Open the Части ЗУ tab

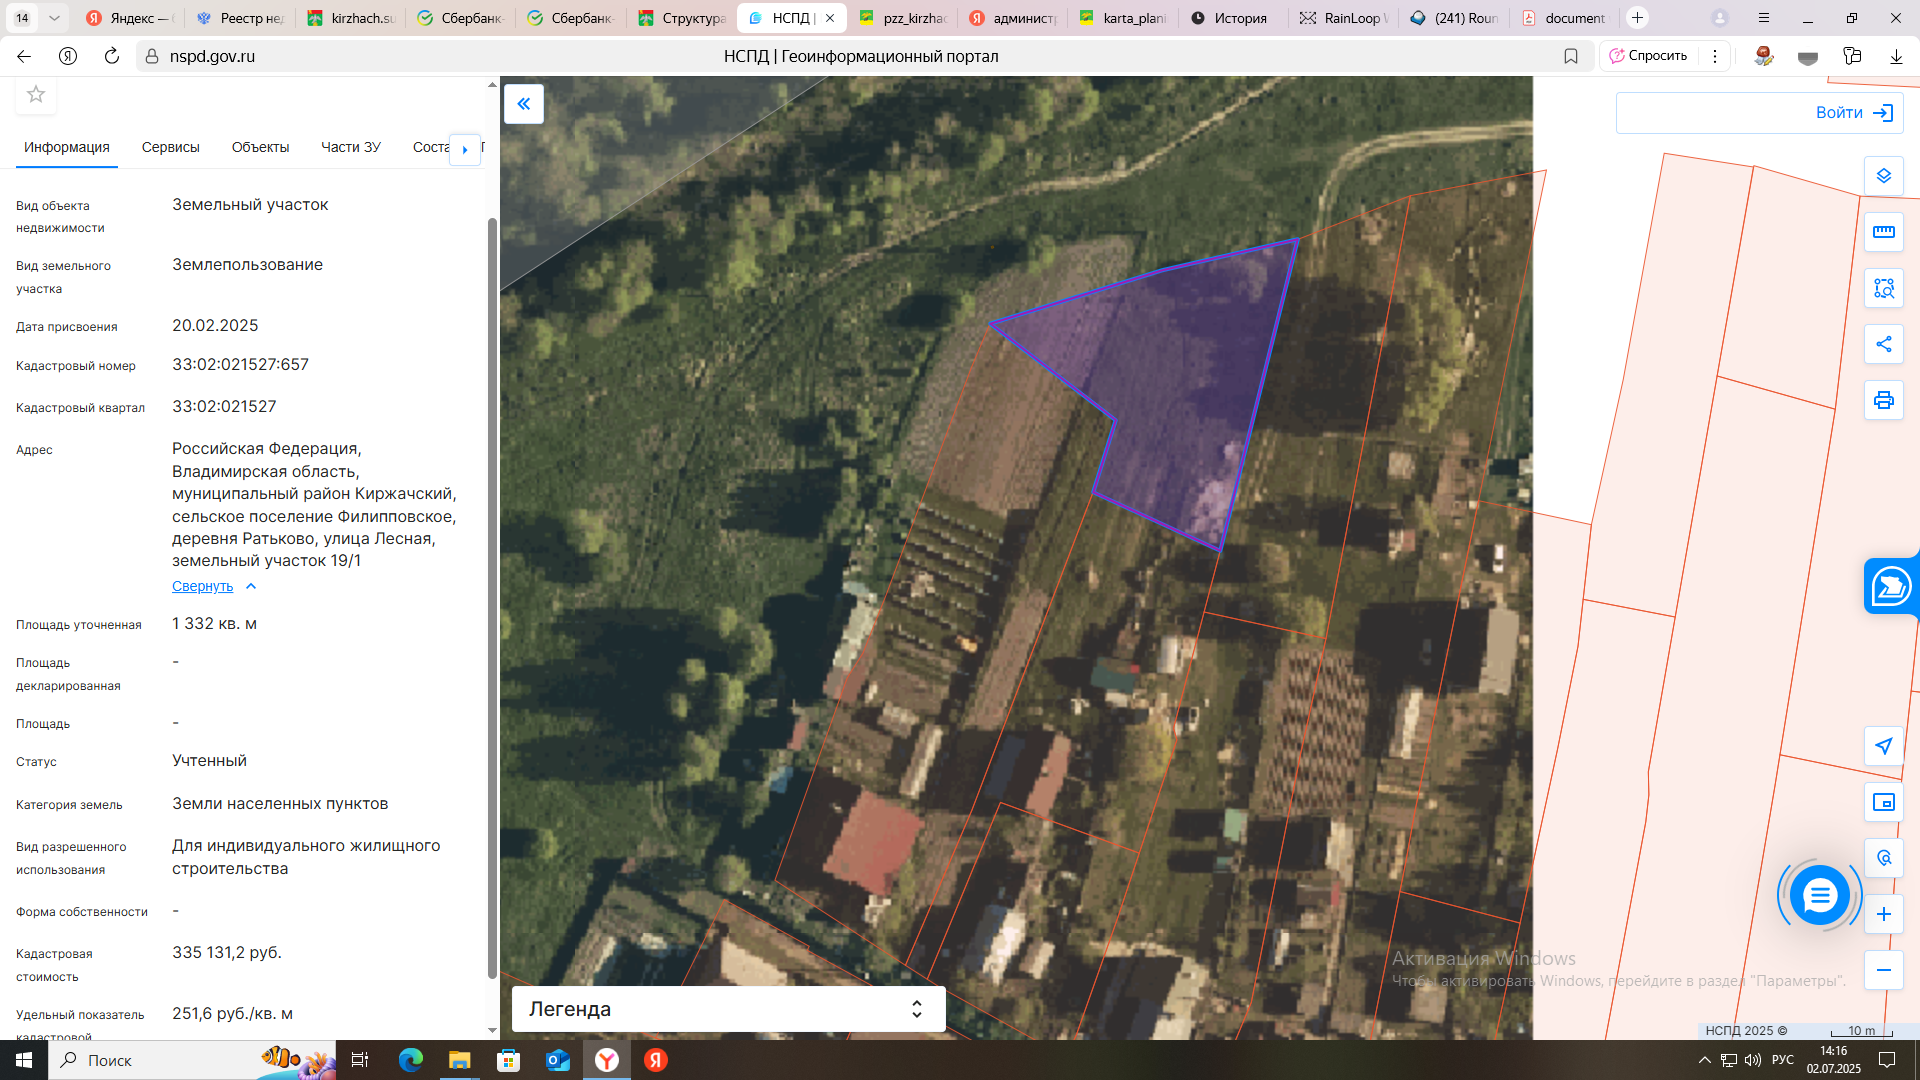pyautogui.click(x=350, y=147)
